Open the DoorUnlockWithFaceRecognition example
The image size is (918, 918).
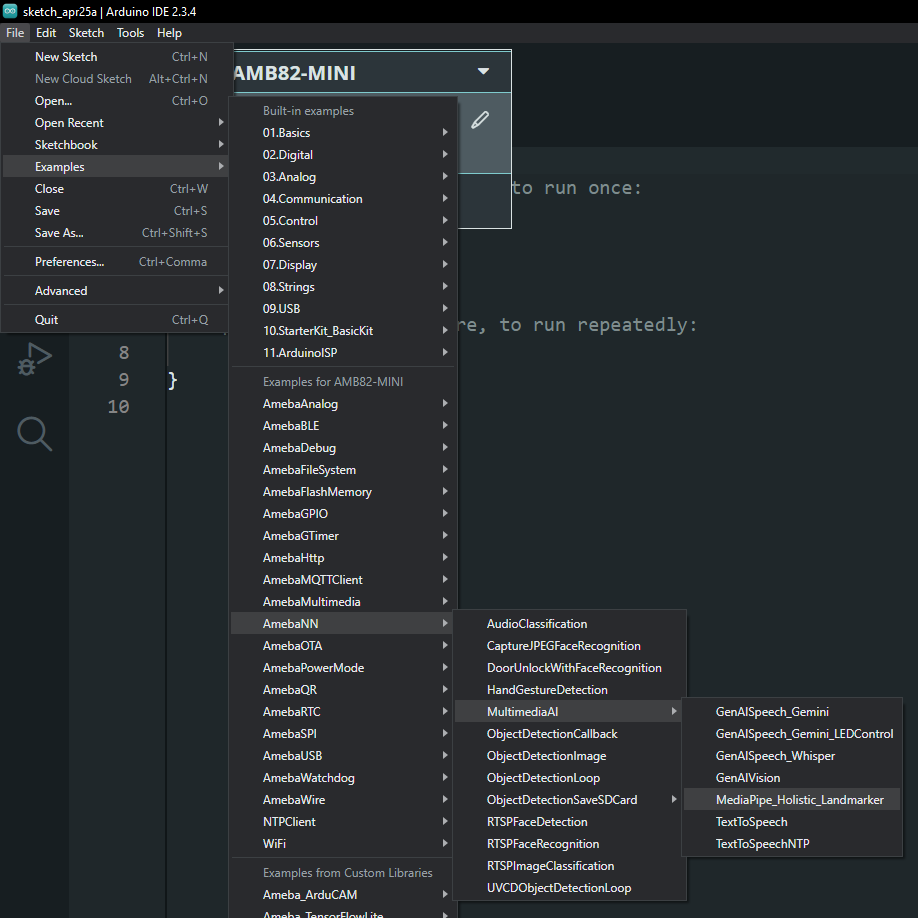pyautogui.click(x=568, y=668)
